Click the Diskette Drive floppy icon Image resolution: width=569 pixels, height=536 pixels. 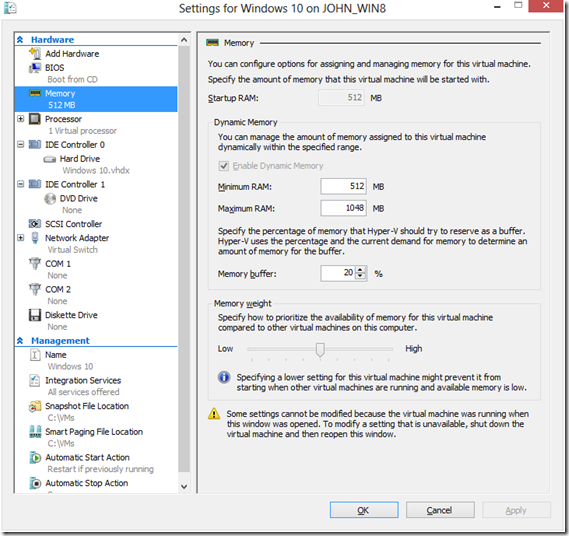[35, 315]
